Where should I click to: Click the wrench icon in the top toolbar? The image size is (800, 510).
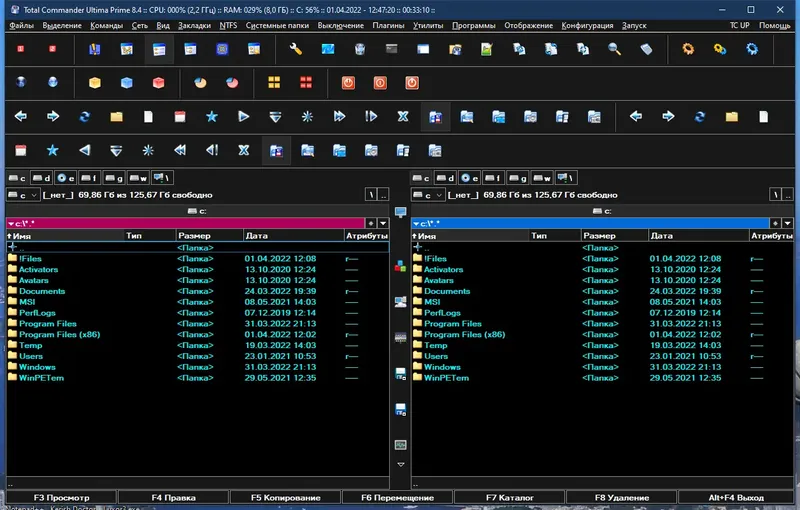coord(296,49)
